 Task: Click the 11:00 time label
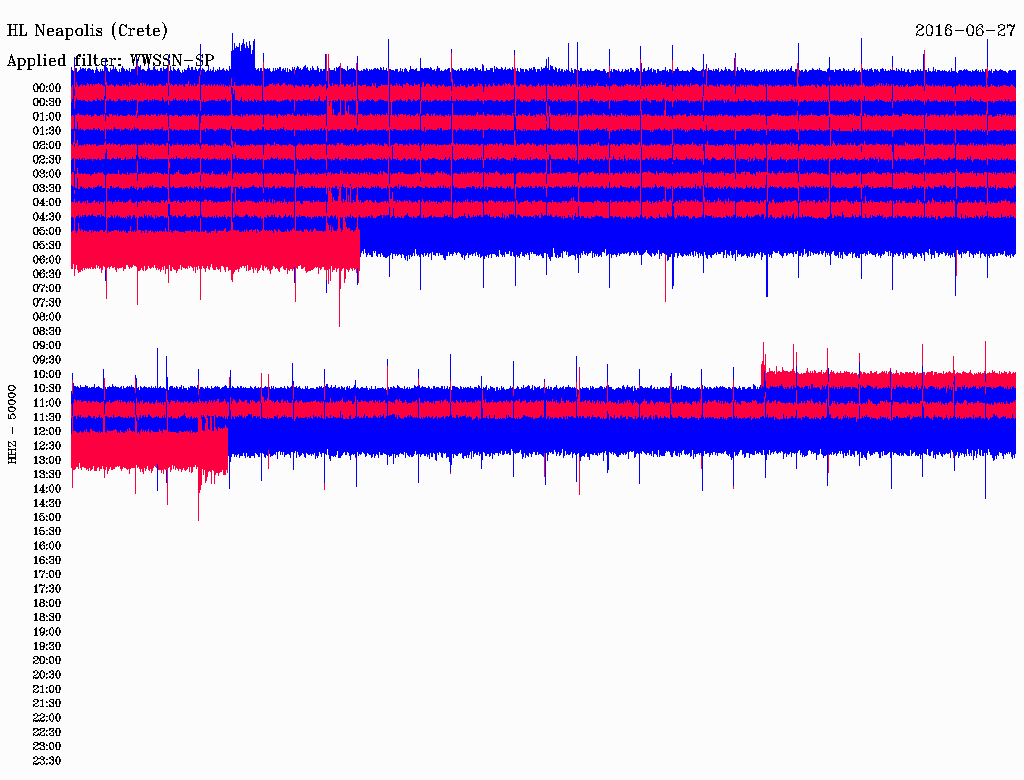pos(47,403)
